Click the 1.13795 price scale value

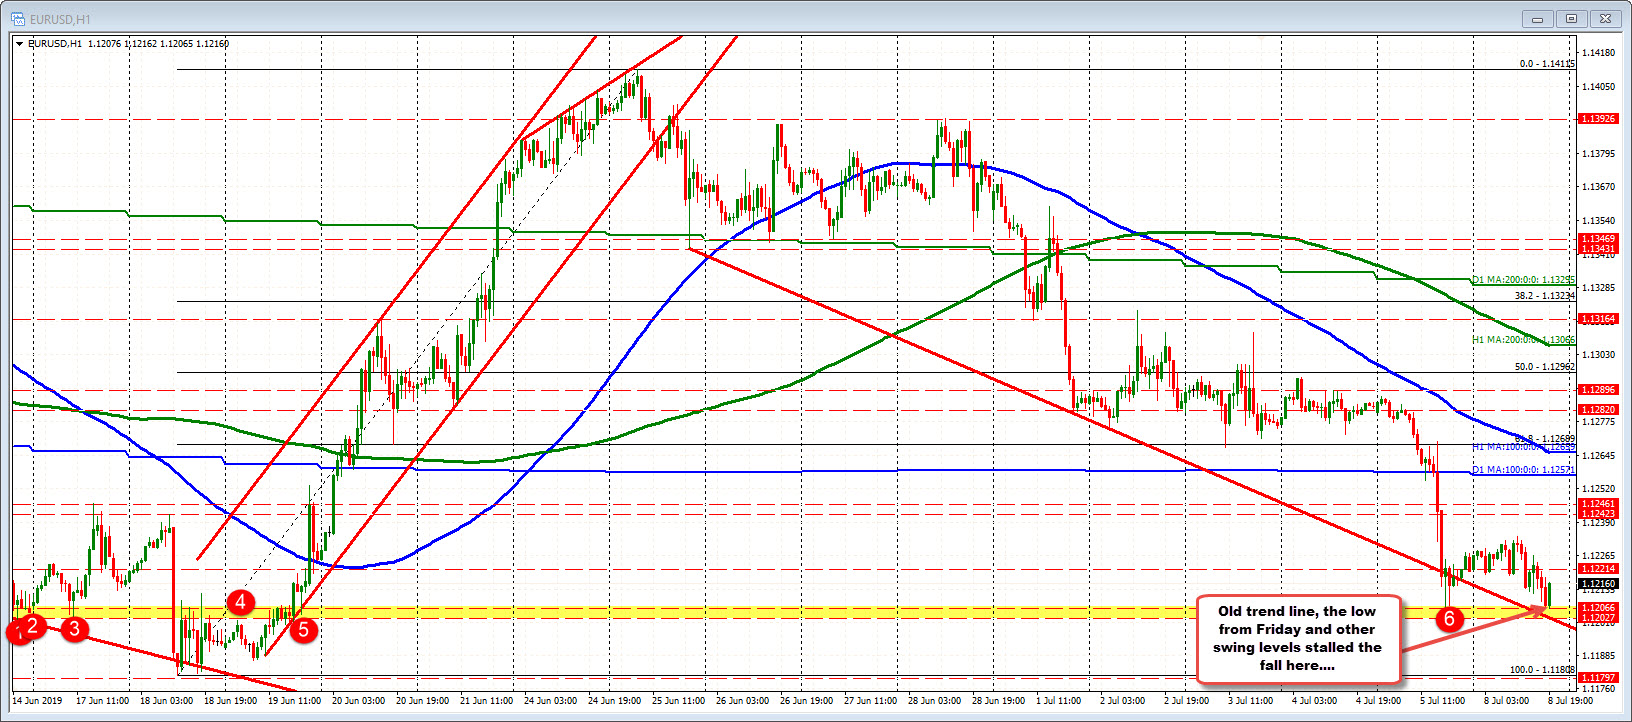coord(1599,153)
